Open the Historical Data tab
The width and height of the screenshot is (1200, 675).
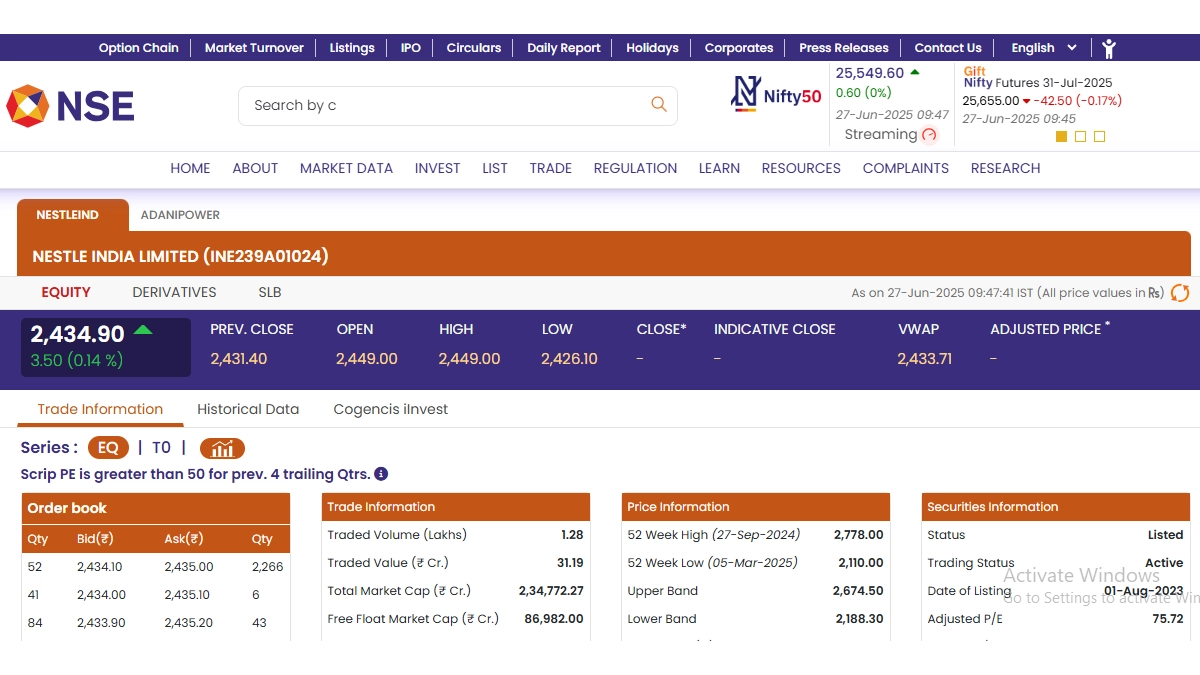(248, 409)
